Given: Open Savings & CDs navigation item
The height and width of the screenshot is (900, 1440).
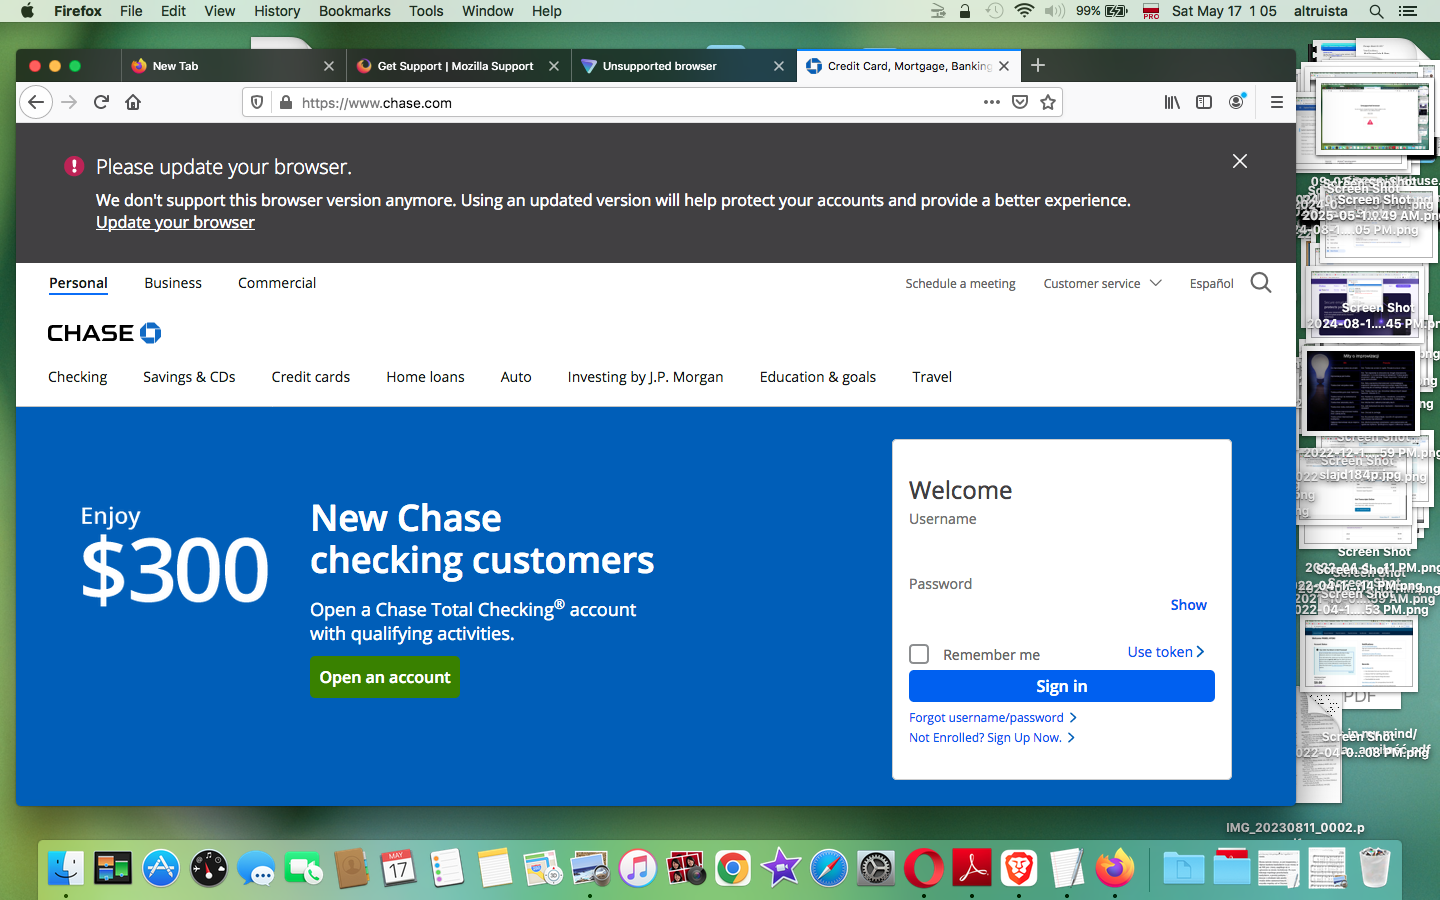Looking at the screenshot, I should [189, 377].
